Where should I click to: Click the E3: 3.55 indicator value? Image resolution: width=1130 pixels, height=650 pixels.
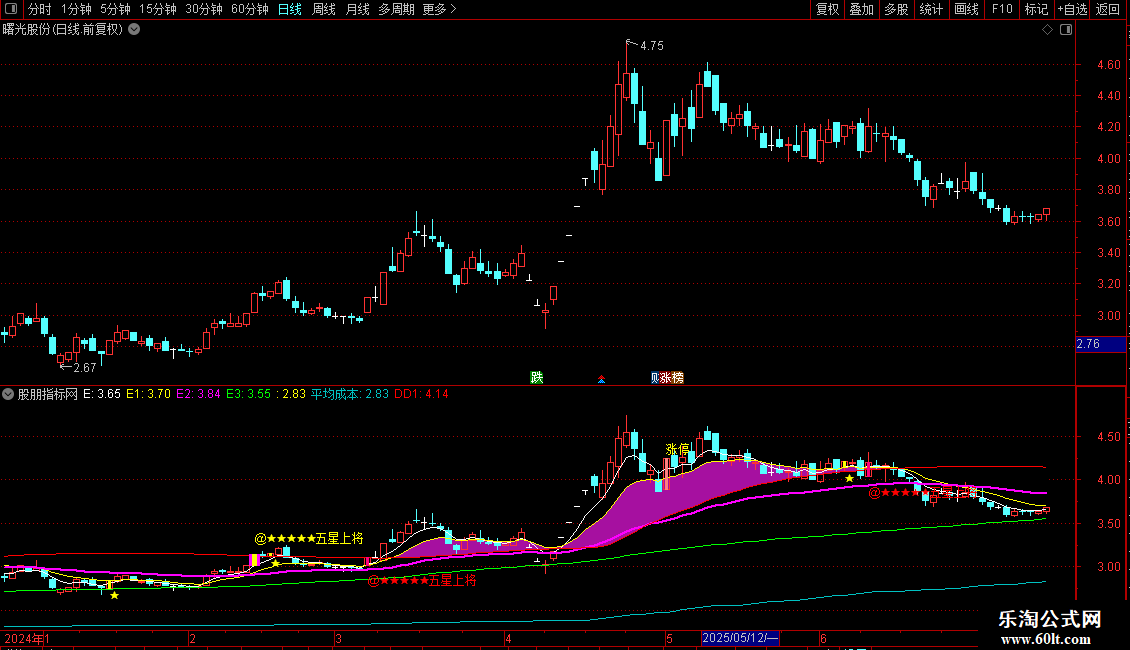pyautogui.click(x=249, y=394)
